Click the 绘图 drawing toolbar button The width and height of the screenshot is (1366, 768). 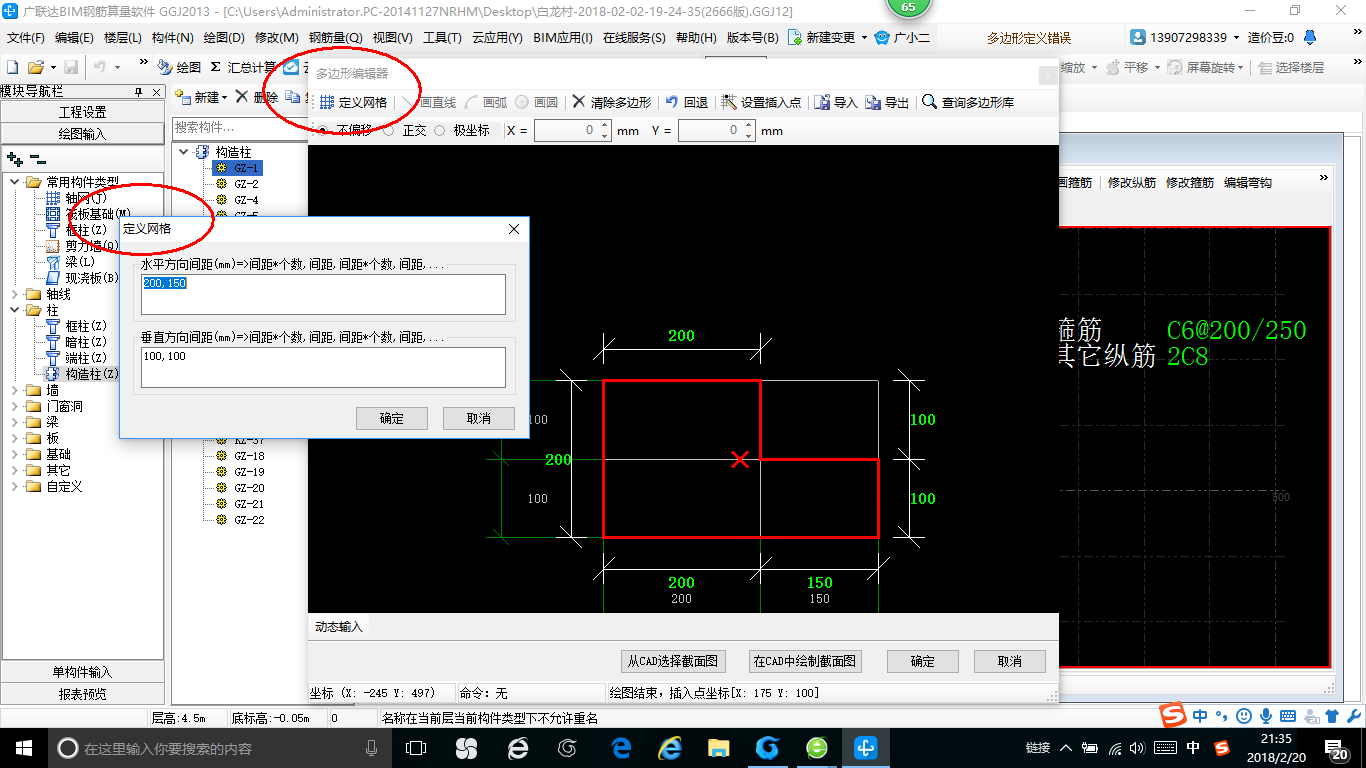[x=180, y=67]
